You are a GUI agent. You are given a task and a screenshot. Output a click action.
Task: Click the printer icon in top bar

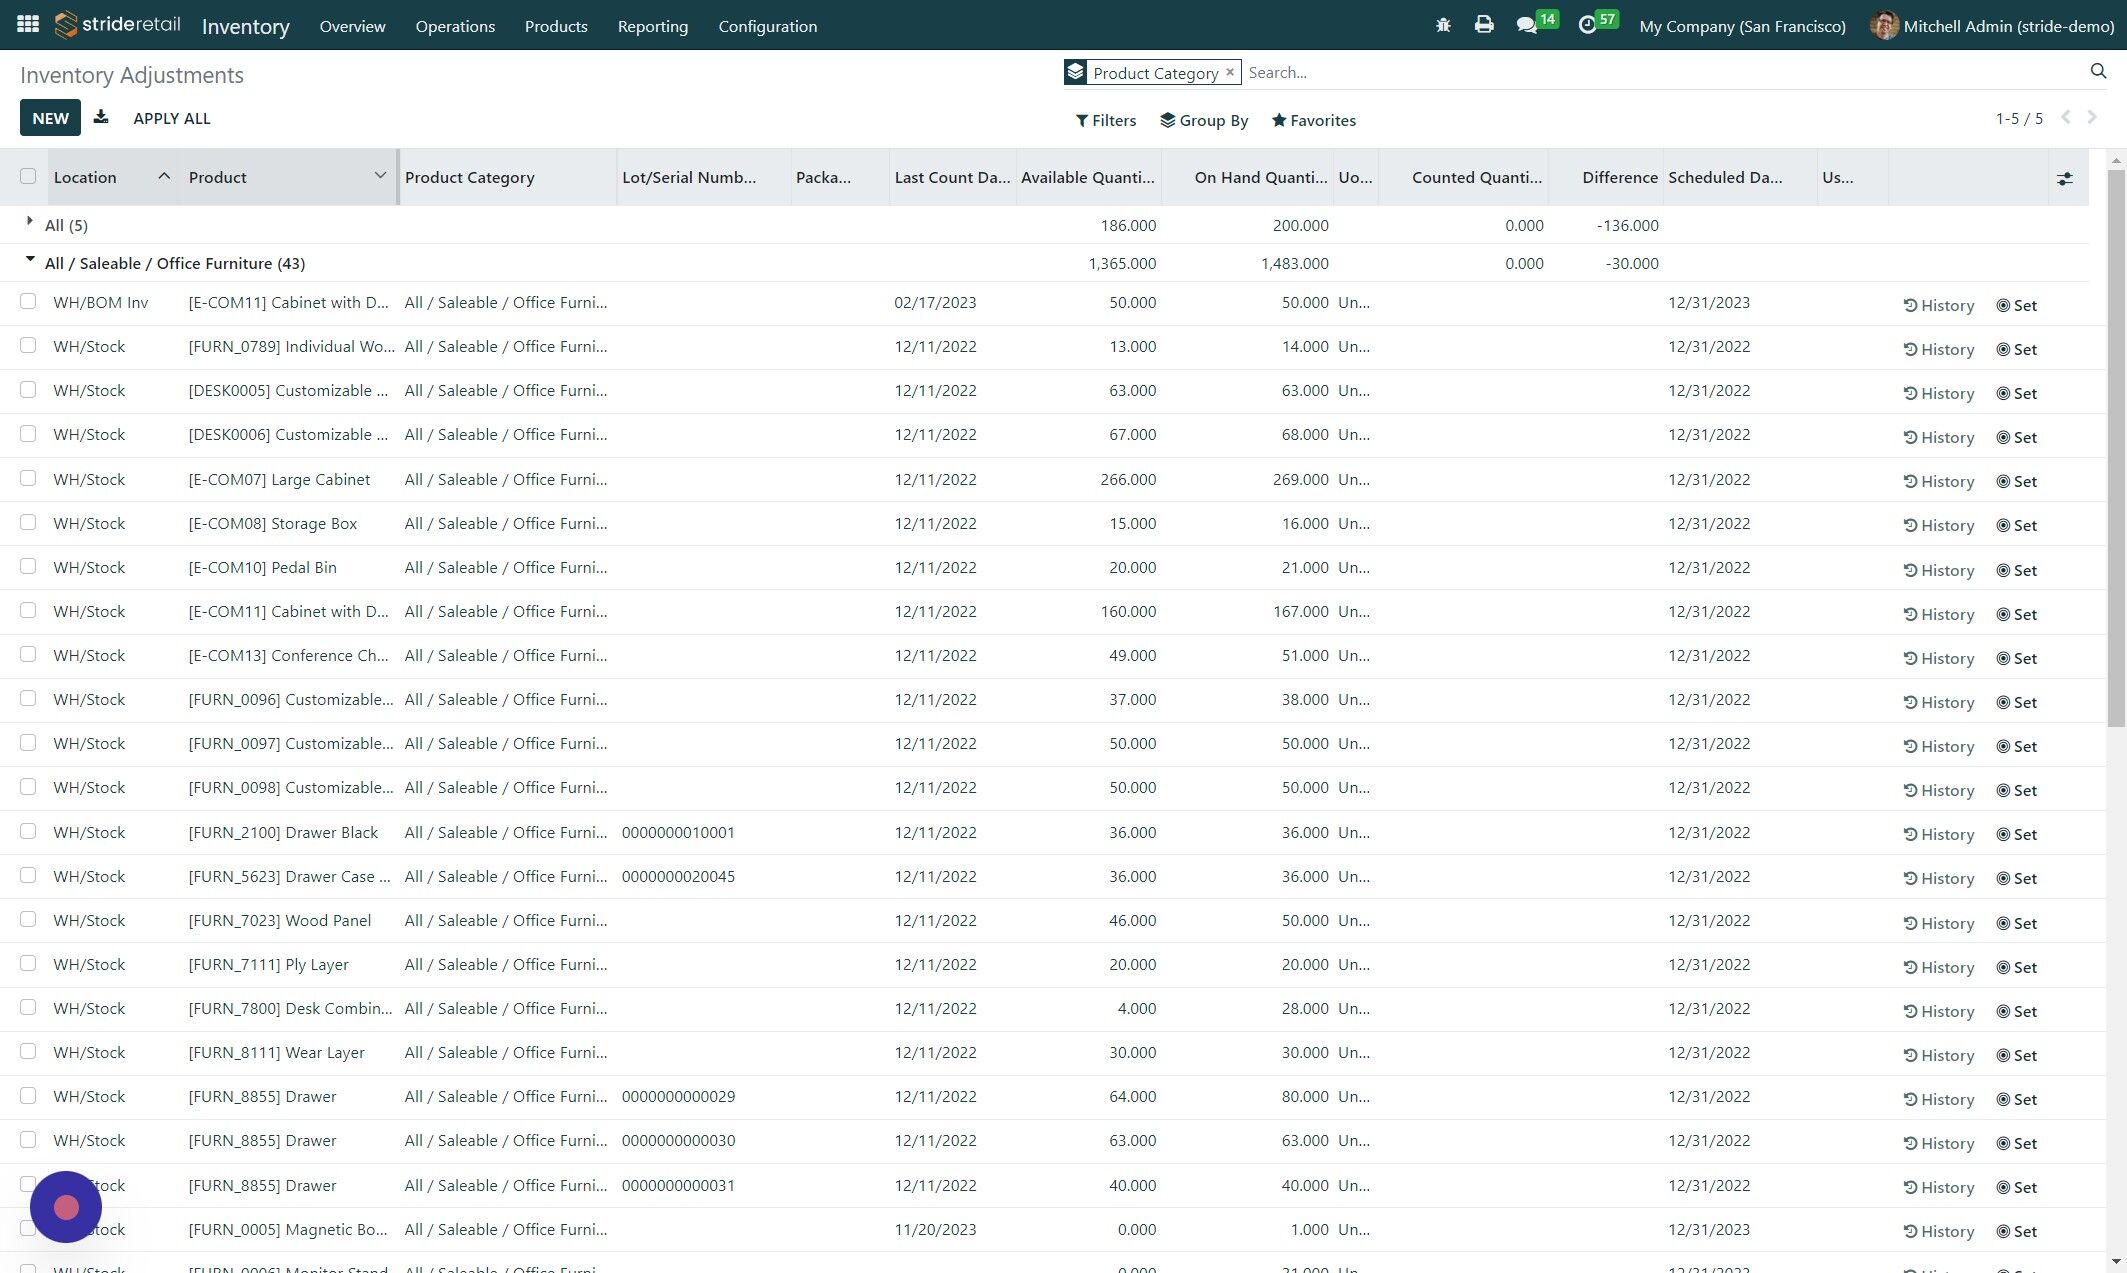click(x=1483, y=25)
